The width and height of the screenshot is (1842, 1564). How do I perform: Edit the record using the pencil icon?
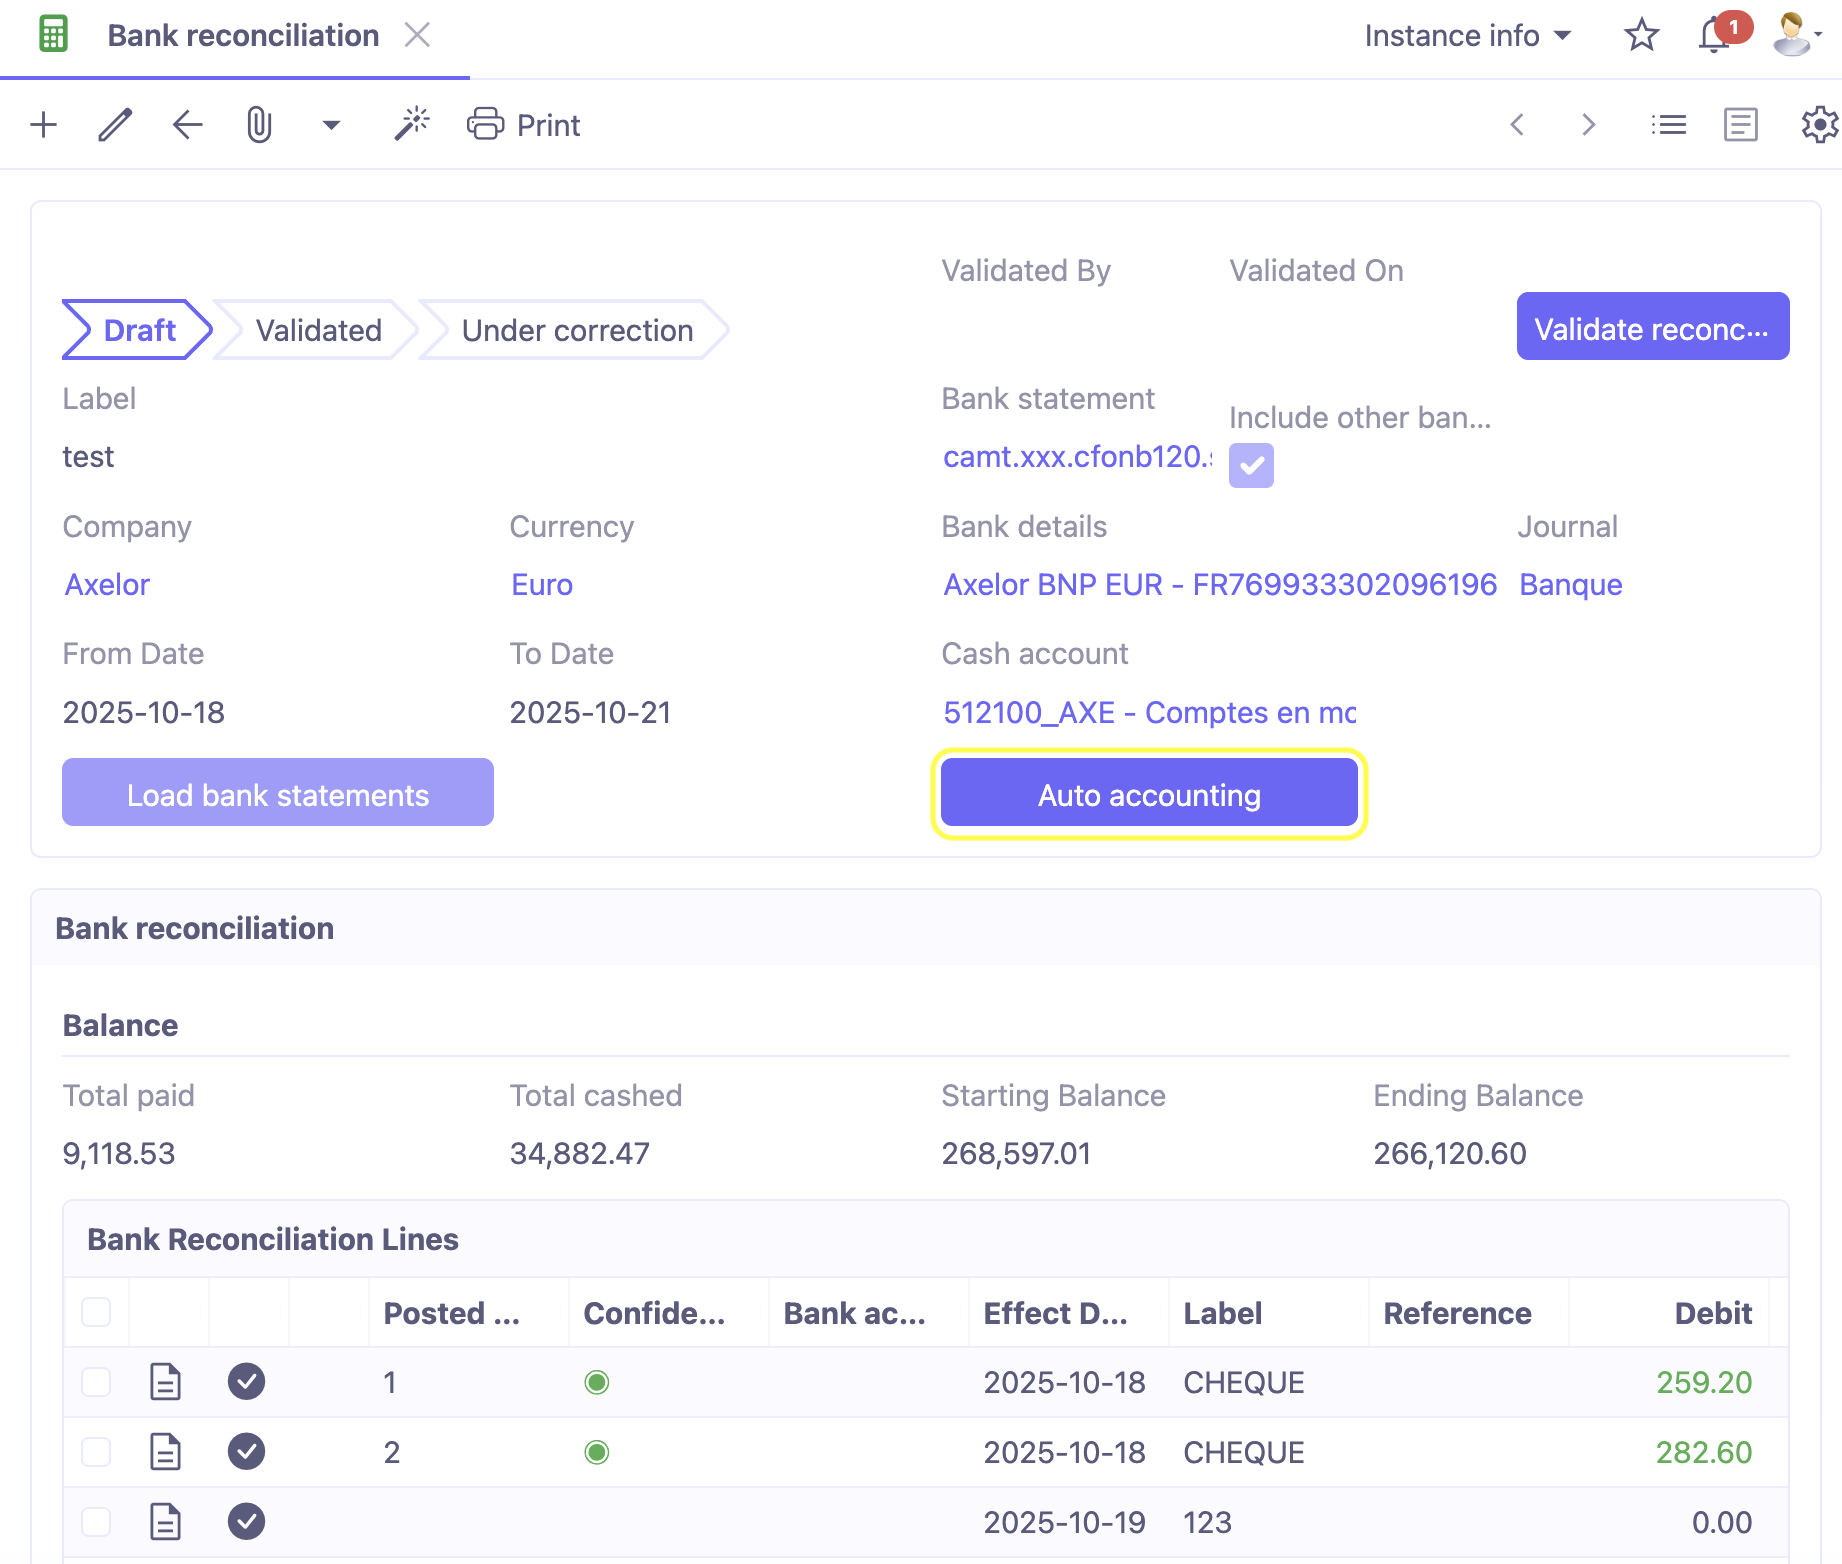pyautogui.click(x=114, y=124)
